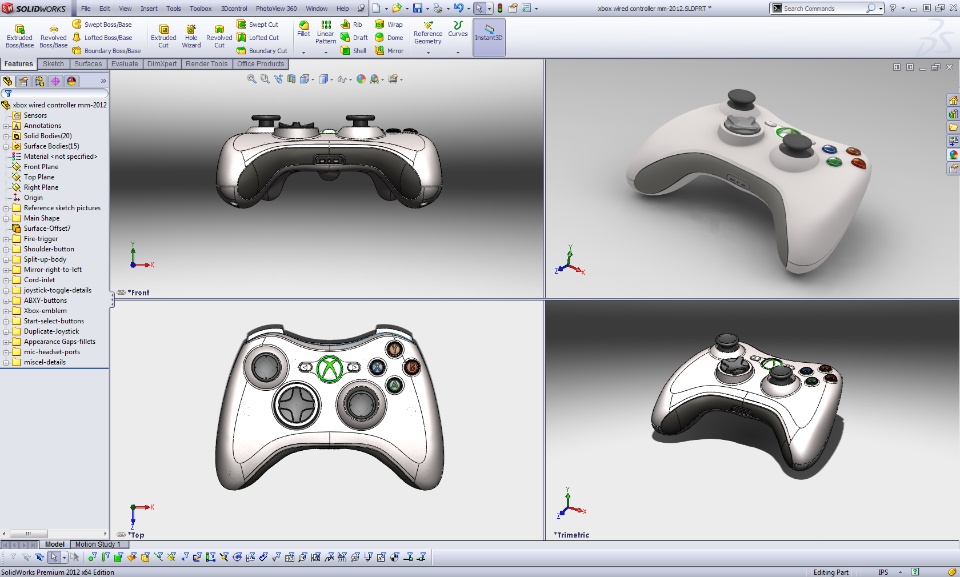Select the Lofted Cut tool
The height and width of the screenshot is (577, 960).
pyautogui.click(x=258, y=37)
